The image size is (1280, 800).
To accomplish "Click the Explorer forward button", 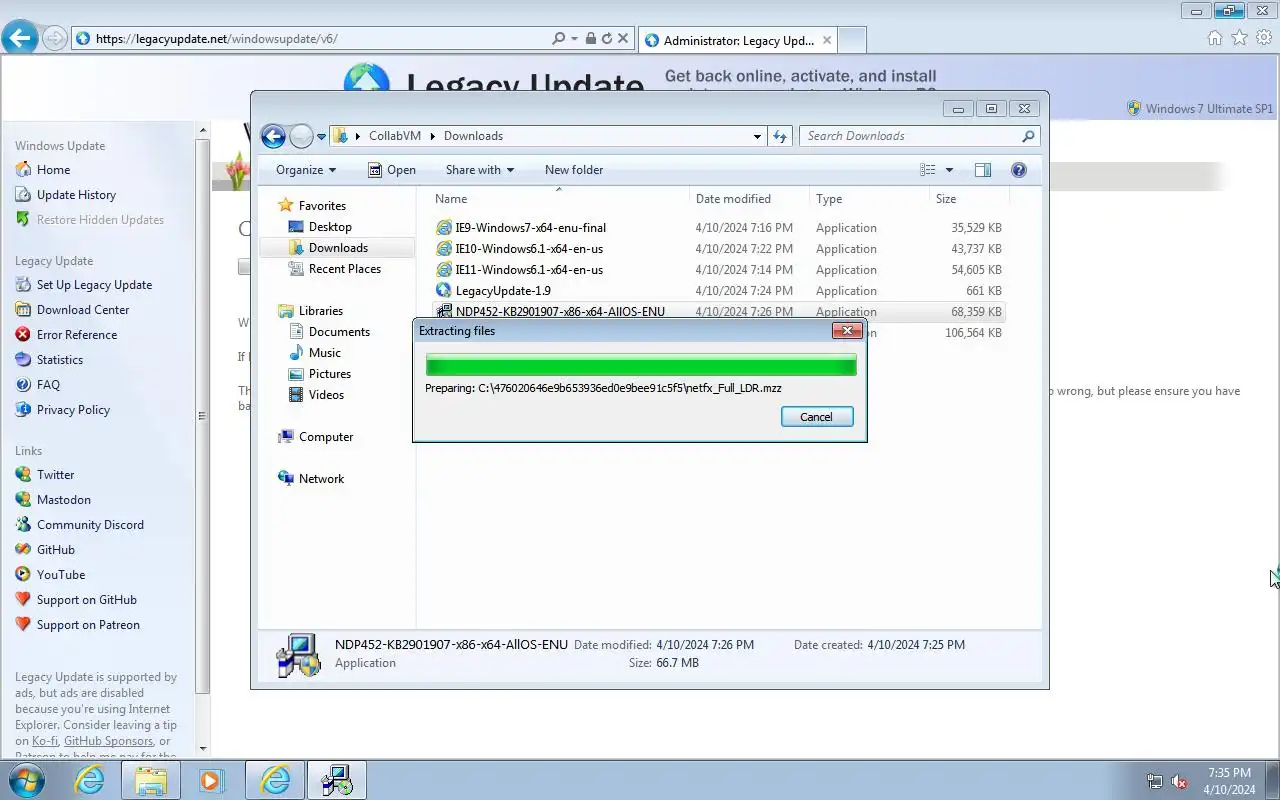I will 301,136.
